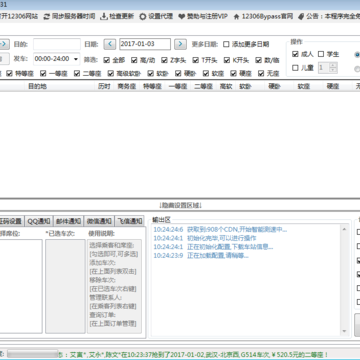Open 12306Bypass official site home icon
This screenshot has height=360, width=360.
pos(237,16)
